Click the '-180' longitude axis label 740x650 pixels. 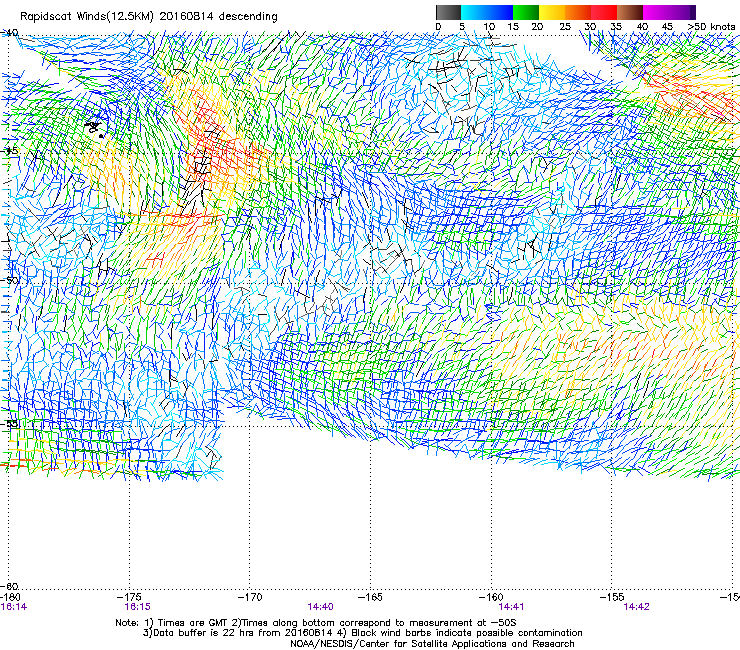9,597
